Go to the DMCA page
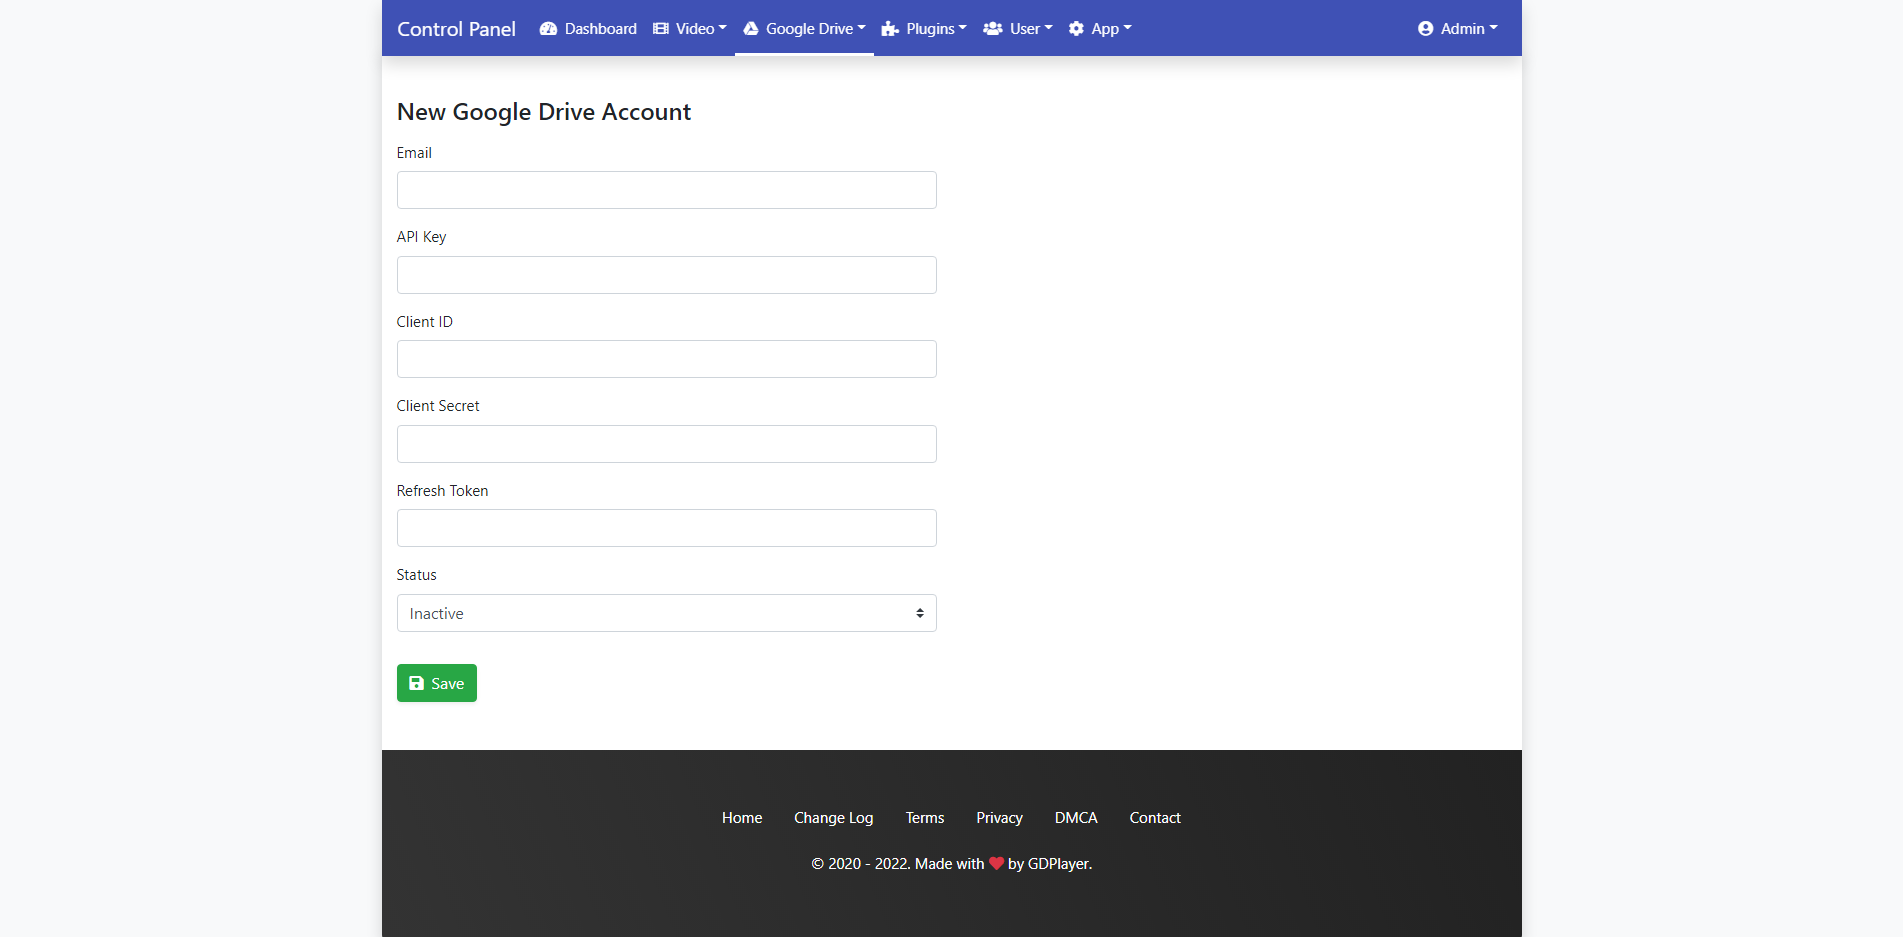This screenshot has width=1903, height=937. (x=1076, y=818)
